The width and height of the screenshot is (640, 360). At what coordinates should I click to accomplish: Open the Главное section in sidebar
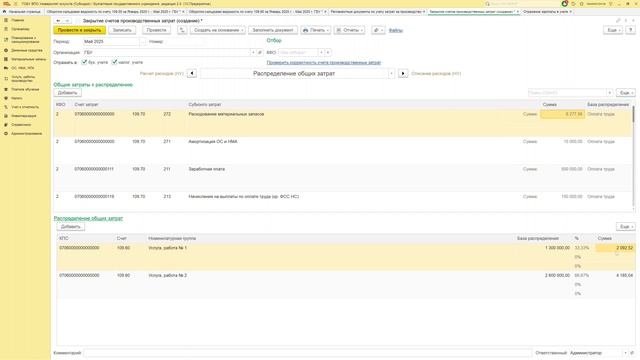tap(18, 20)
